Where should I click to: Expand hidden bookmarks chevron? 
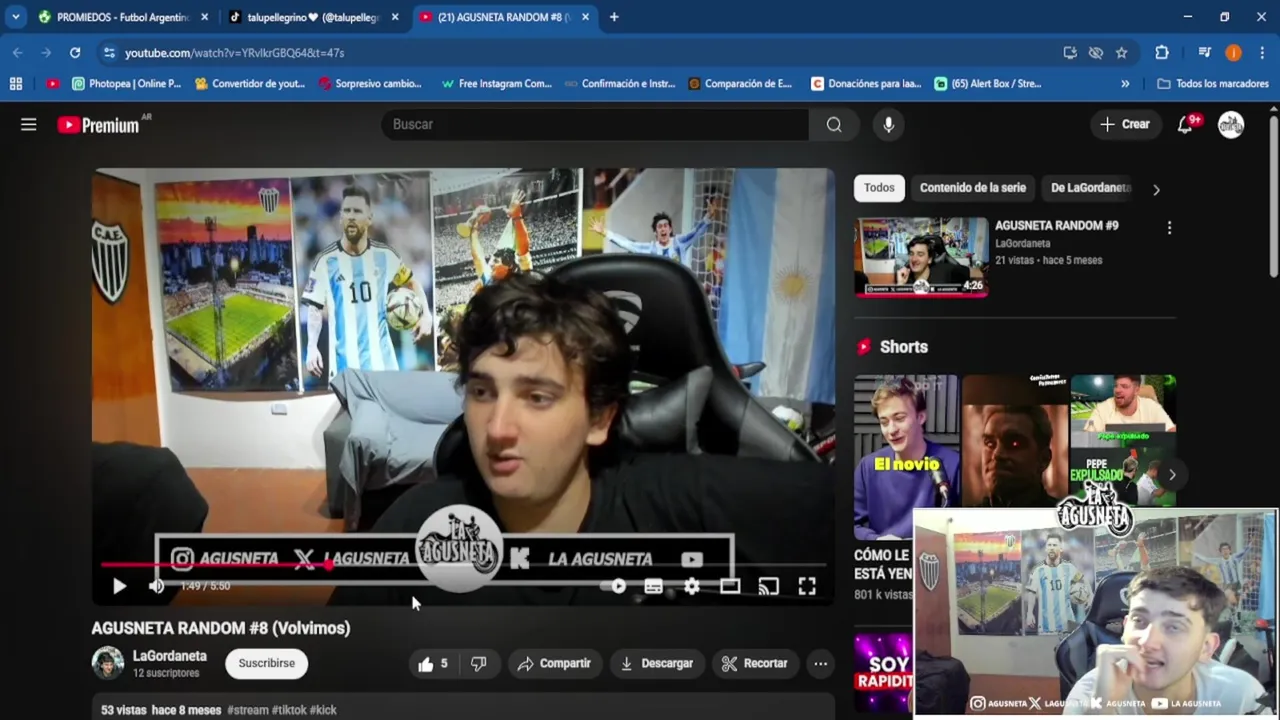coord(1125,84)
